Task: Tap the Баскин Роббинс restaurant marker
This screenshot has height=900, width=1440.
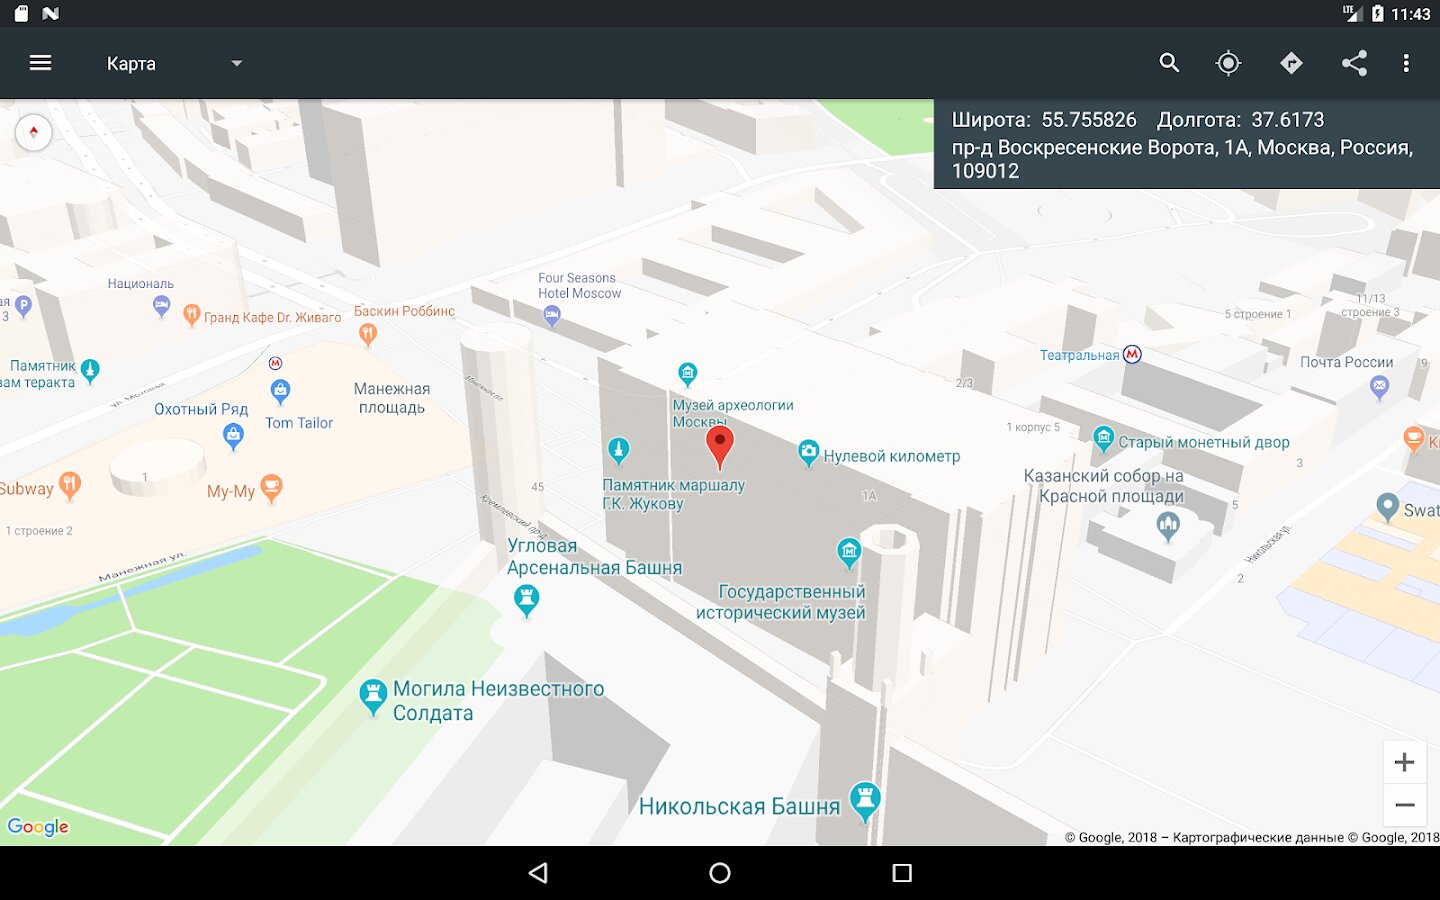Action: 368,335
